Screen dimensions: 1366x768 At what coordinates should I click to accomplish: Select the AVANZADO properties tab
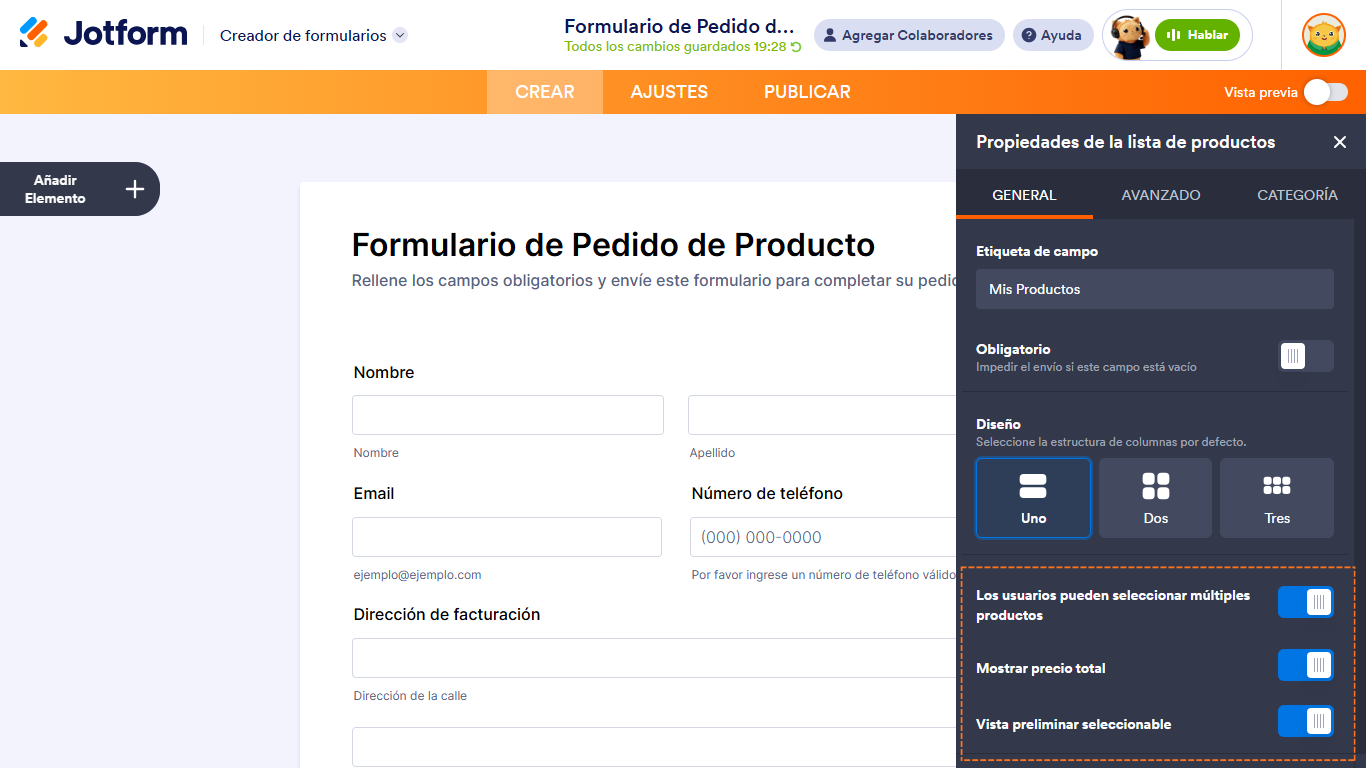[x=1161, y=195]
